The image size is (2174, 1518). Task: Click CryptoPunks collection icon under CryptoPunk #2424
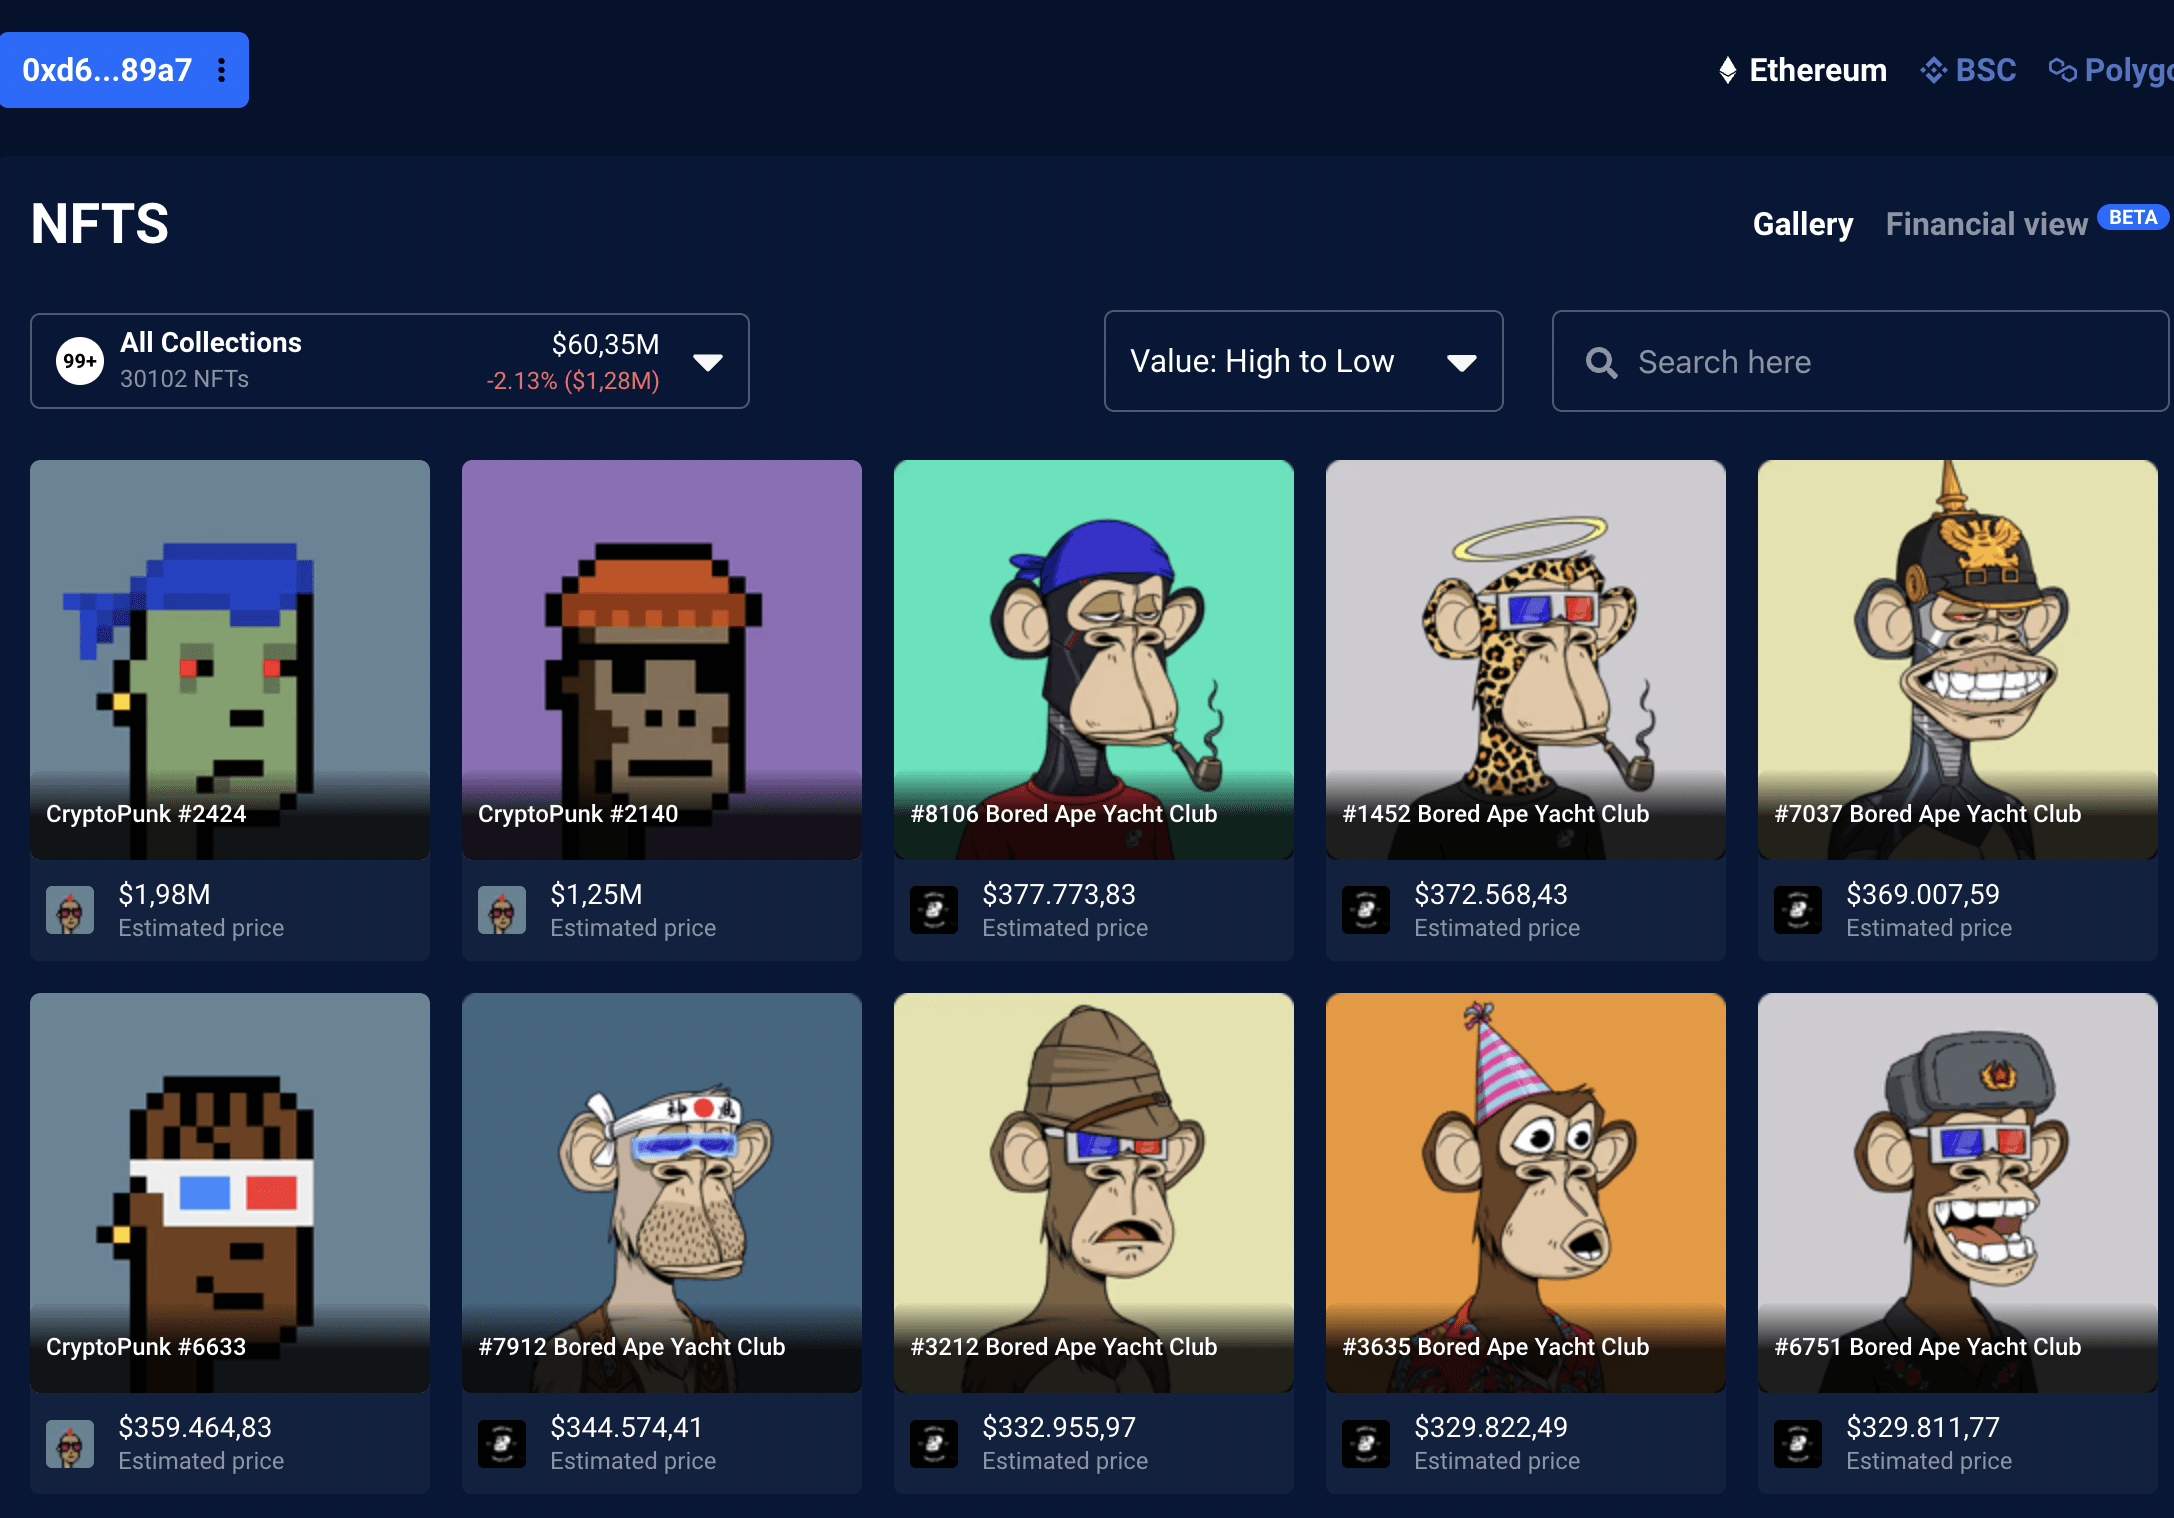point(70,910)
